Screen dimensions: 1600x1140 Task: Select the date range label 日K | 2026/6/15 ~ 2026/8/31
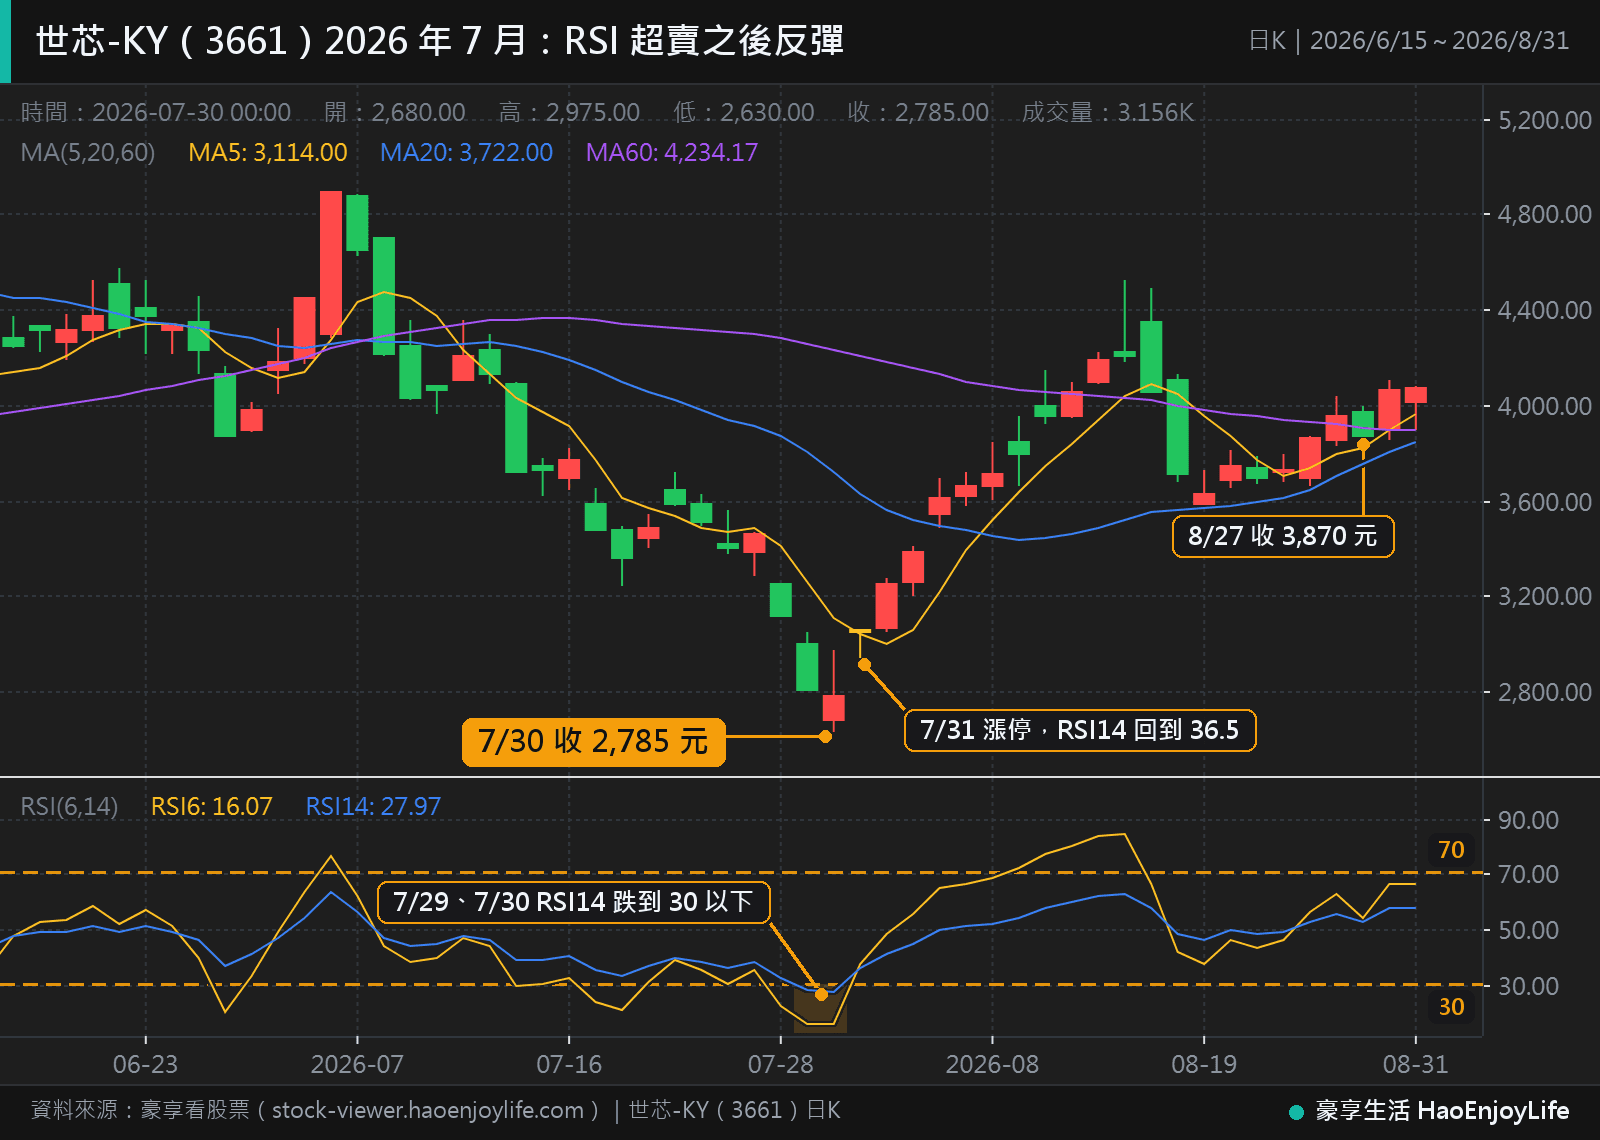(1409, 41)
